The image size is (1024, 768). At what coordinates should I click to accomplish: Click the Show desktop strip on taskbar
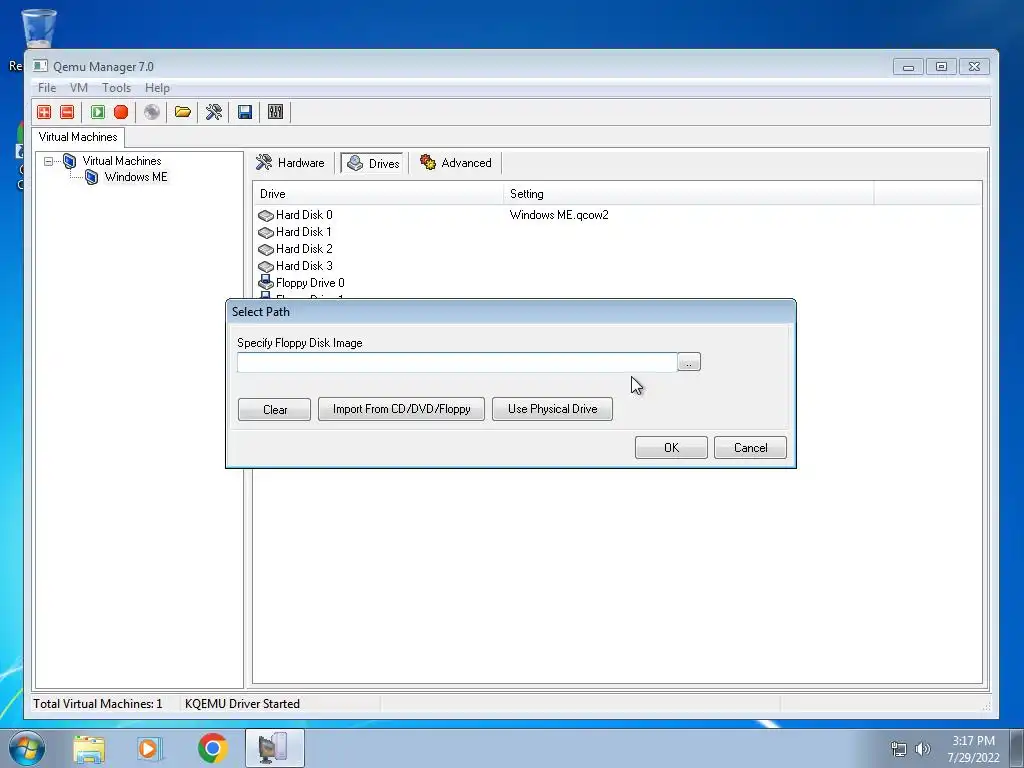coord(1016,748)
